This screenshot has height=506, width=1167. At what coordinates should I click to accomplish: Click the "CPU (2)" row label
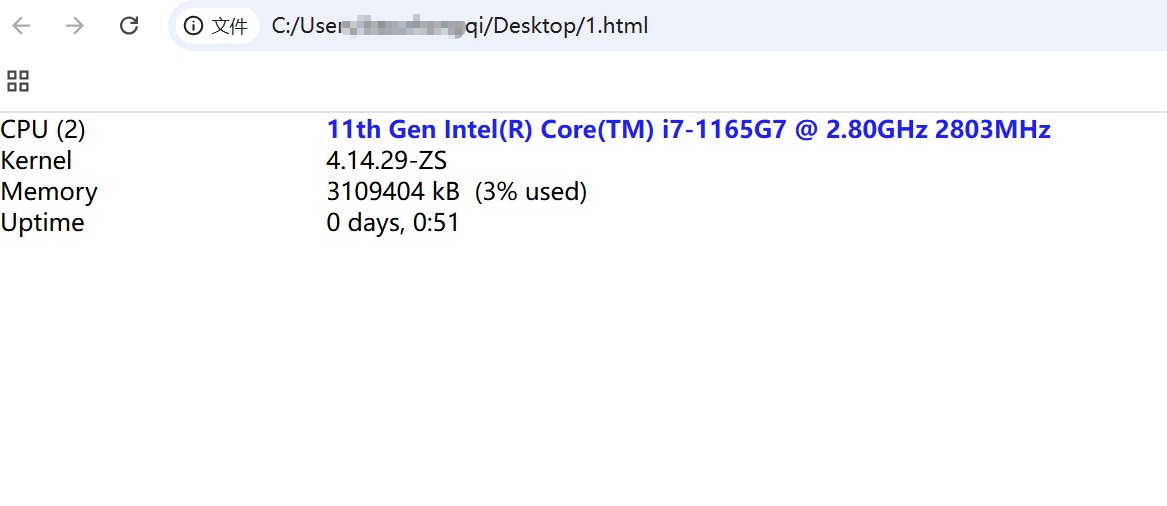pos(43,130)
